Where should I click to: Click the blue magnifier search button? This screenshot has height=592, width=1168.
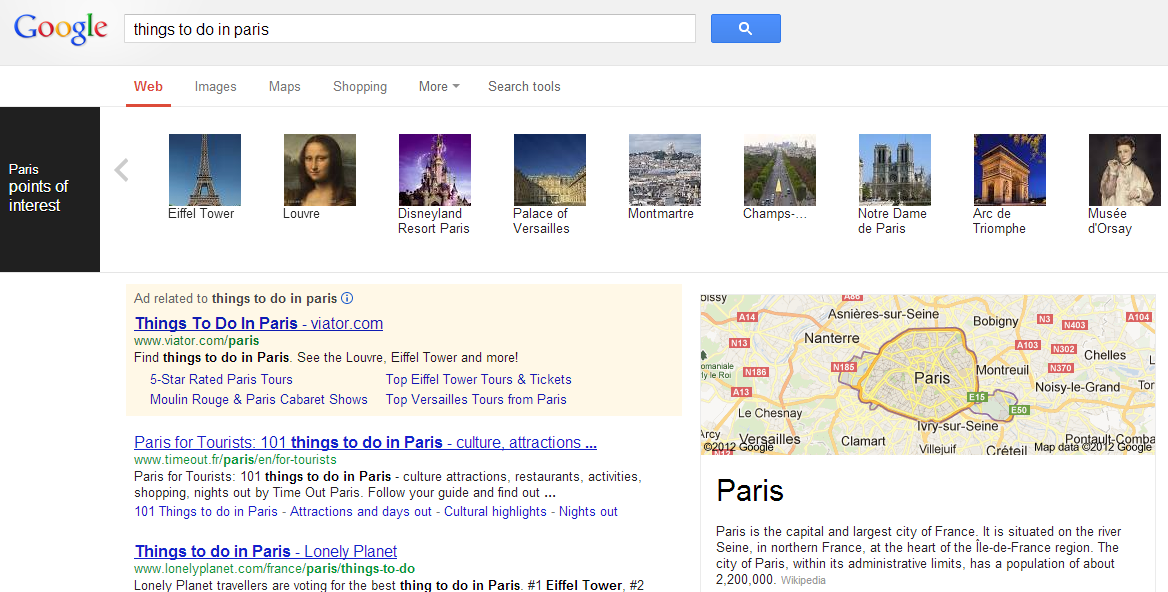coord(746,28)
